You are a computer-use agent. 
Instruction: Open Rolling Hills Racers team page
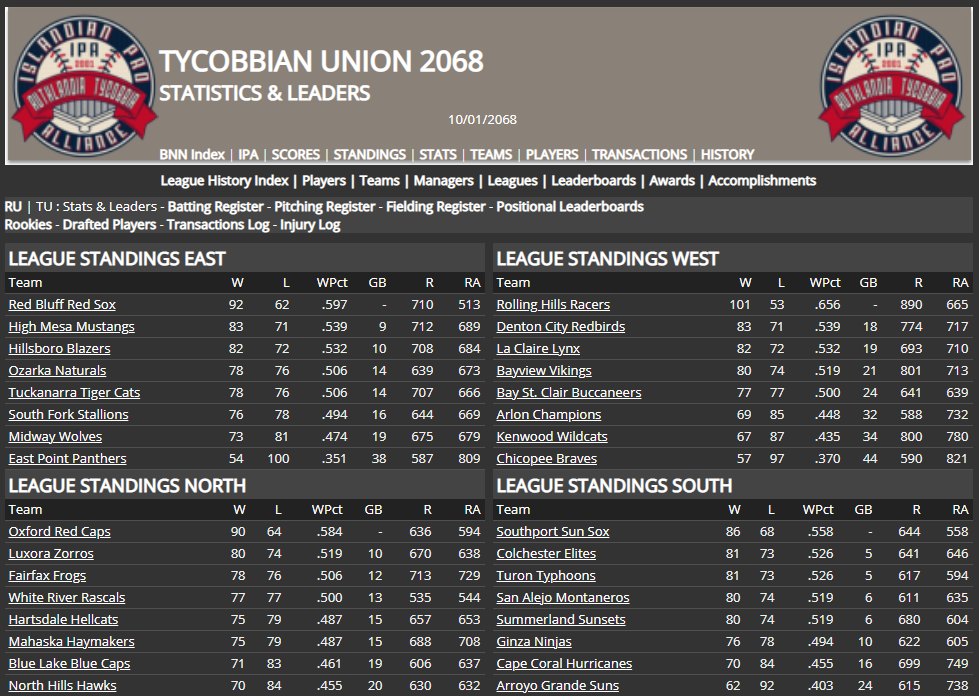coord(553,305)
